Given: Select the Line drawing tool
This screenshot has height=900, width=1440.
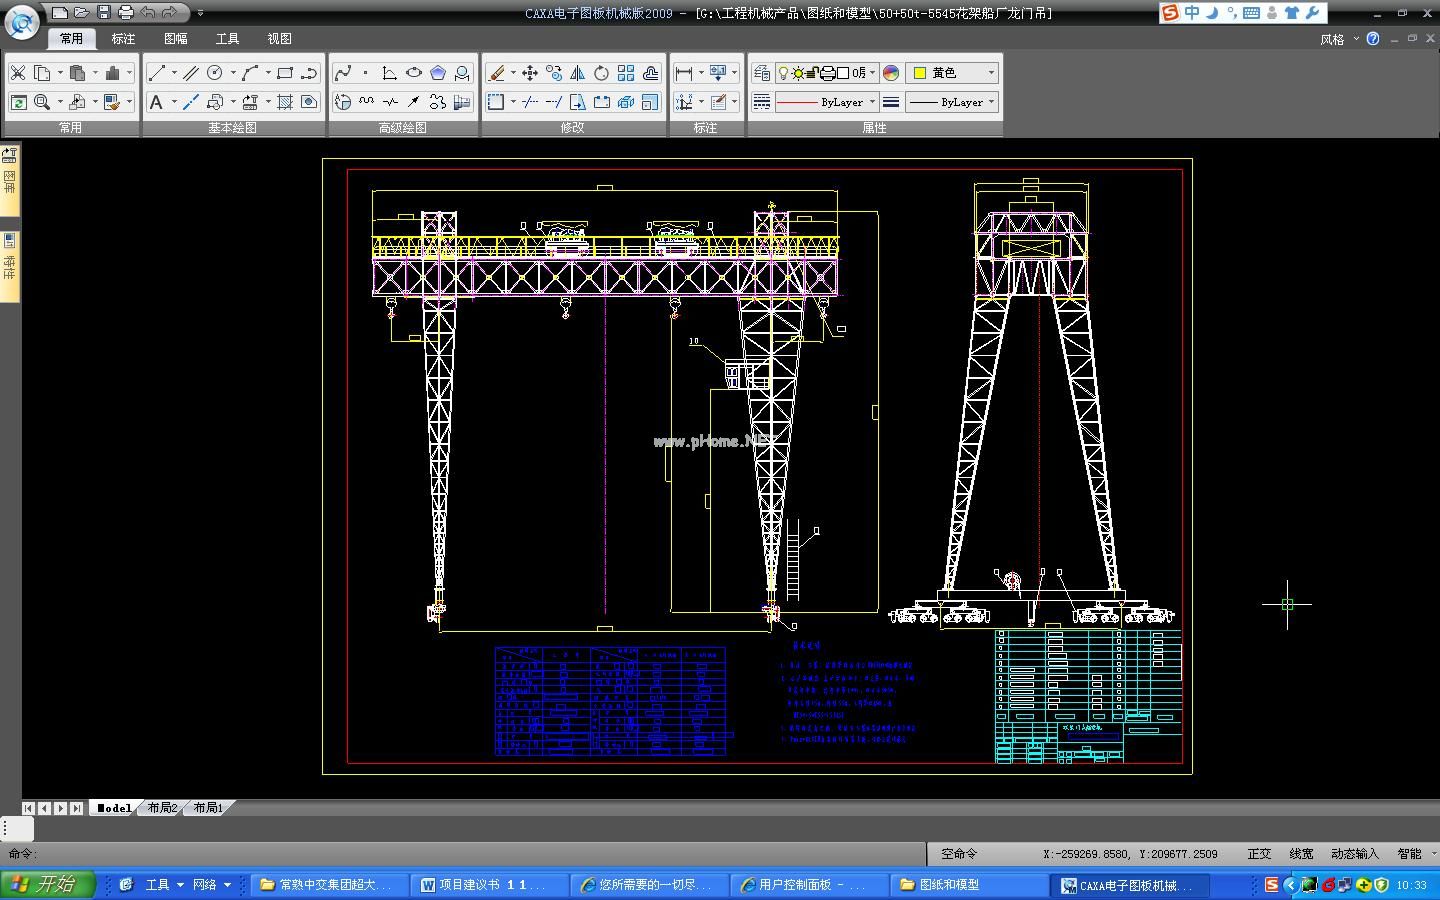Looking at the screenshot, I should 156,73.
